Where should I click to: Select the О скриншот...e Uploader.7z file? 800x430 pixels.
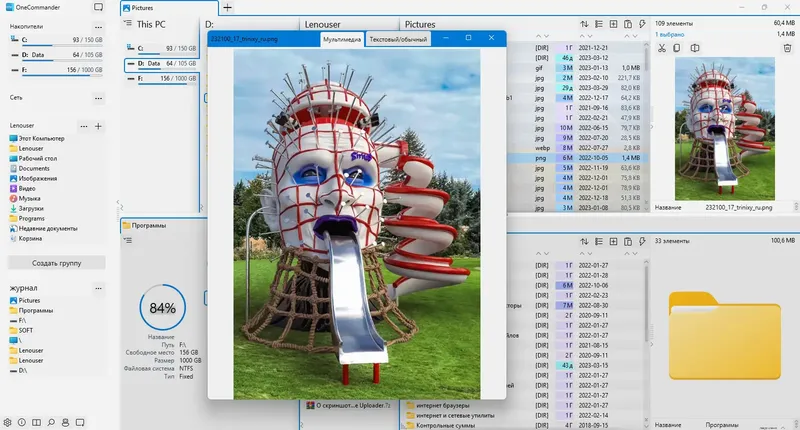(348, 406)
